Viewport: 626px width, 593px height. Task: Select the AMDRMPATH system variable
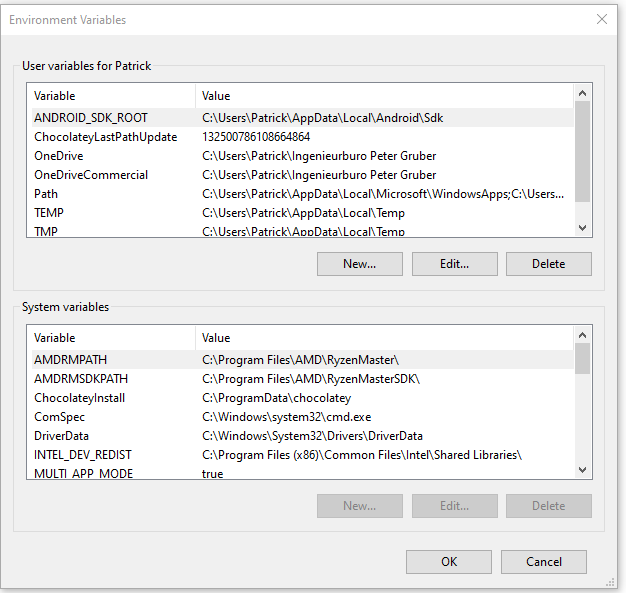click(x=303, y=360)
